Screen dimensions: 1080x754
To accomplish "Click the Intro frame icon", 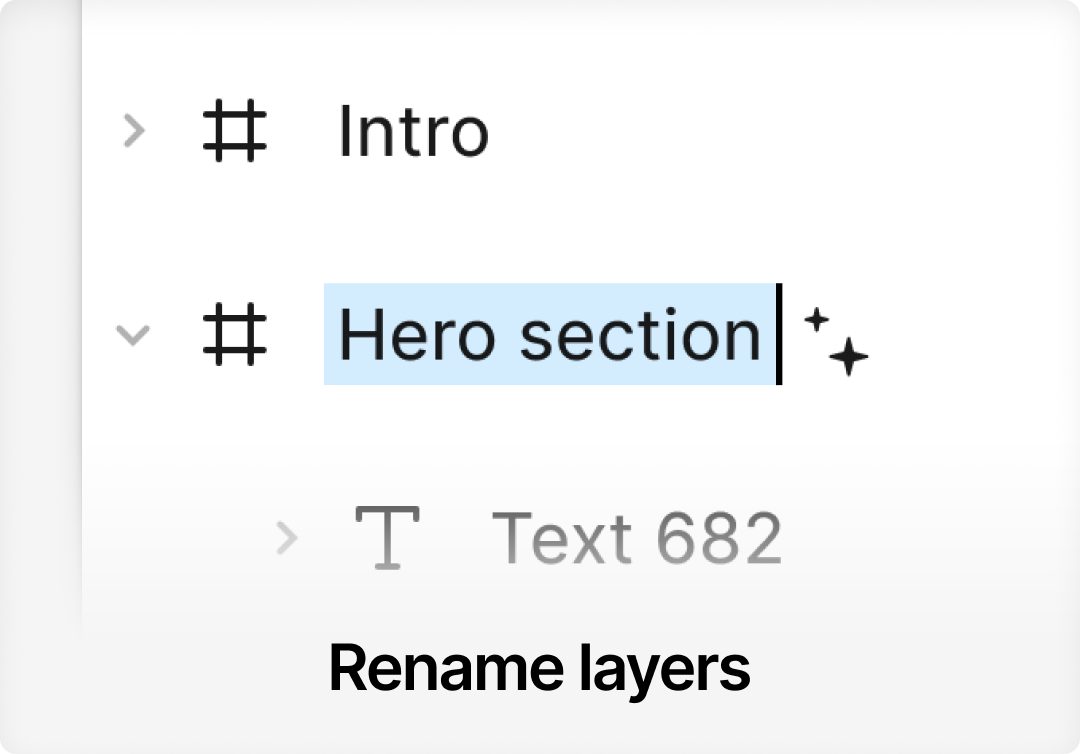I will click(235, 131).
